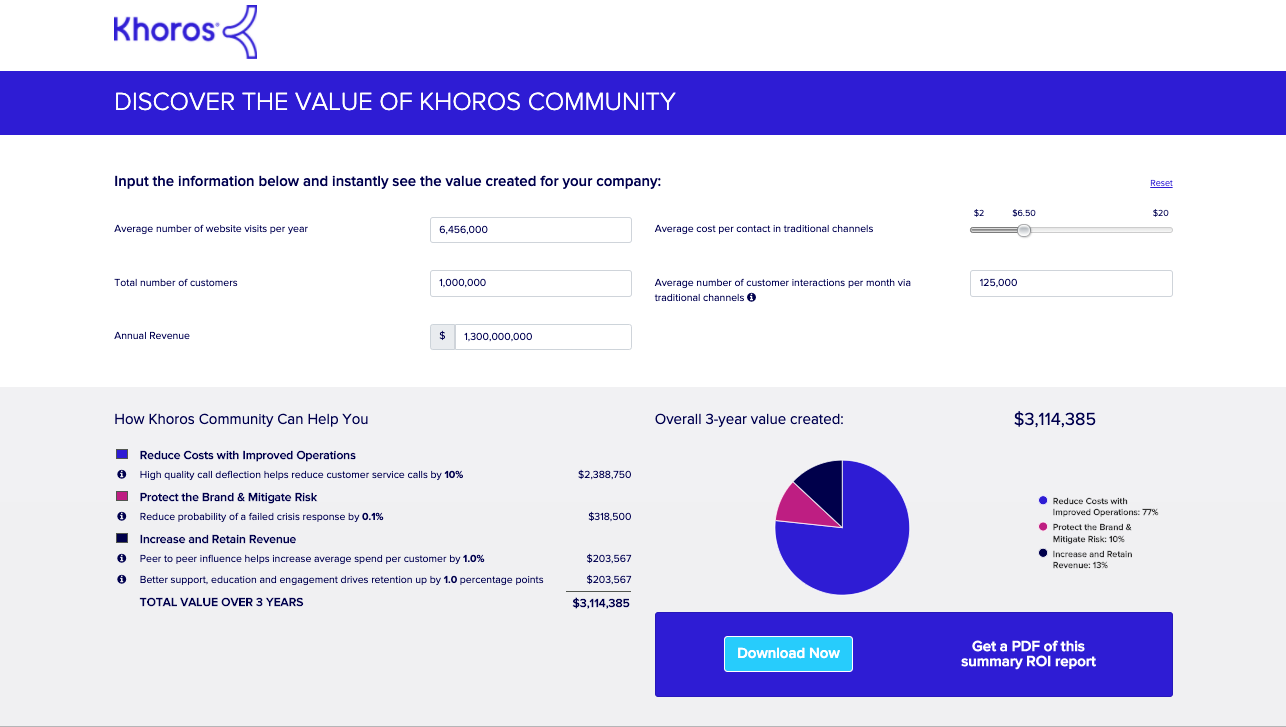This screenshot has width=1286, height=727.
Task: Click dark navy square beside Increase and Retain Revenue
Action: click(122, 538)
